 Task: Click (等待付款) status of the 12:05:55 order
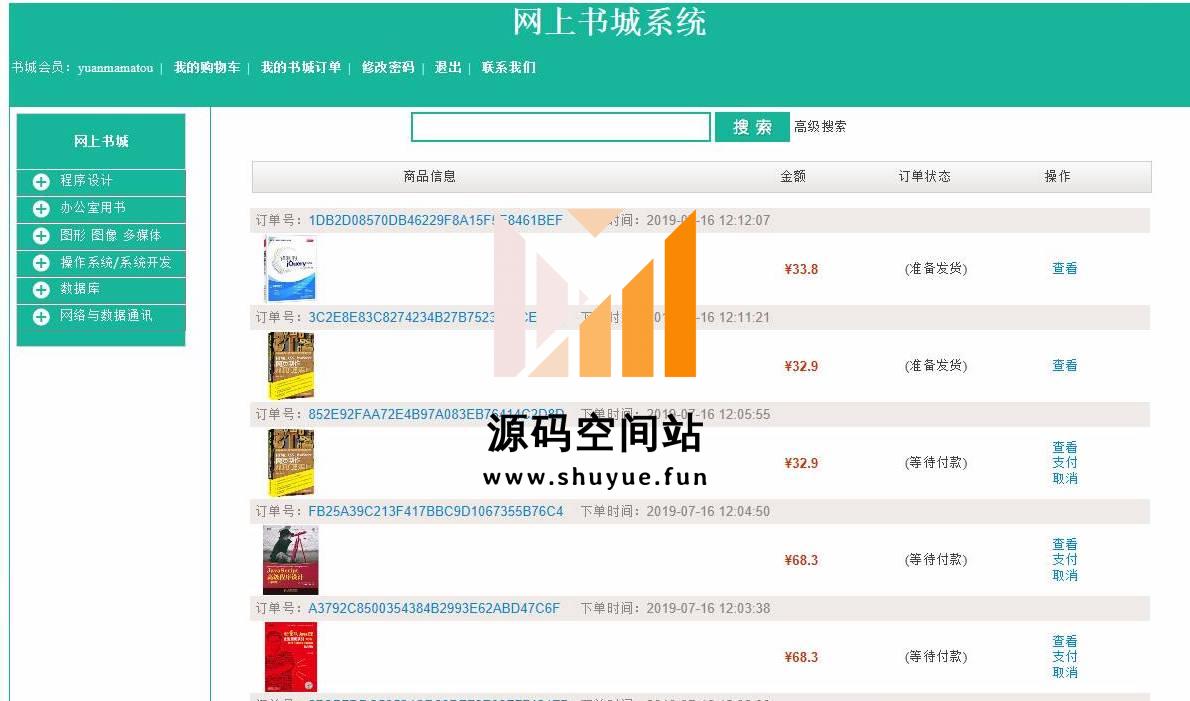coord(936,463)
